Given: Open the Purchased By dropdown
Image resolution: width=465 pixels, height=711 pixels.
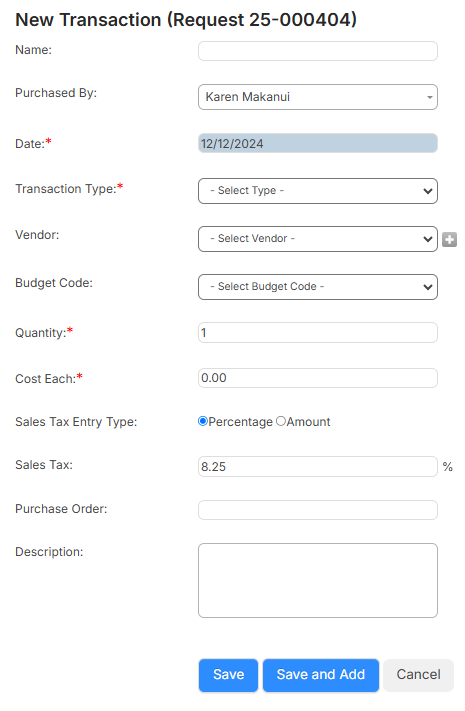Looking at the screenshot, I should point(318,97).
